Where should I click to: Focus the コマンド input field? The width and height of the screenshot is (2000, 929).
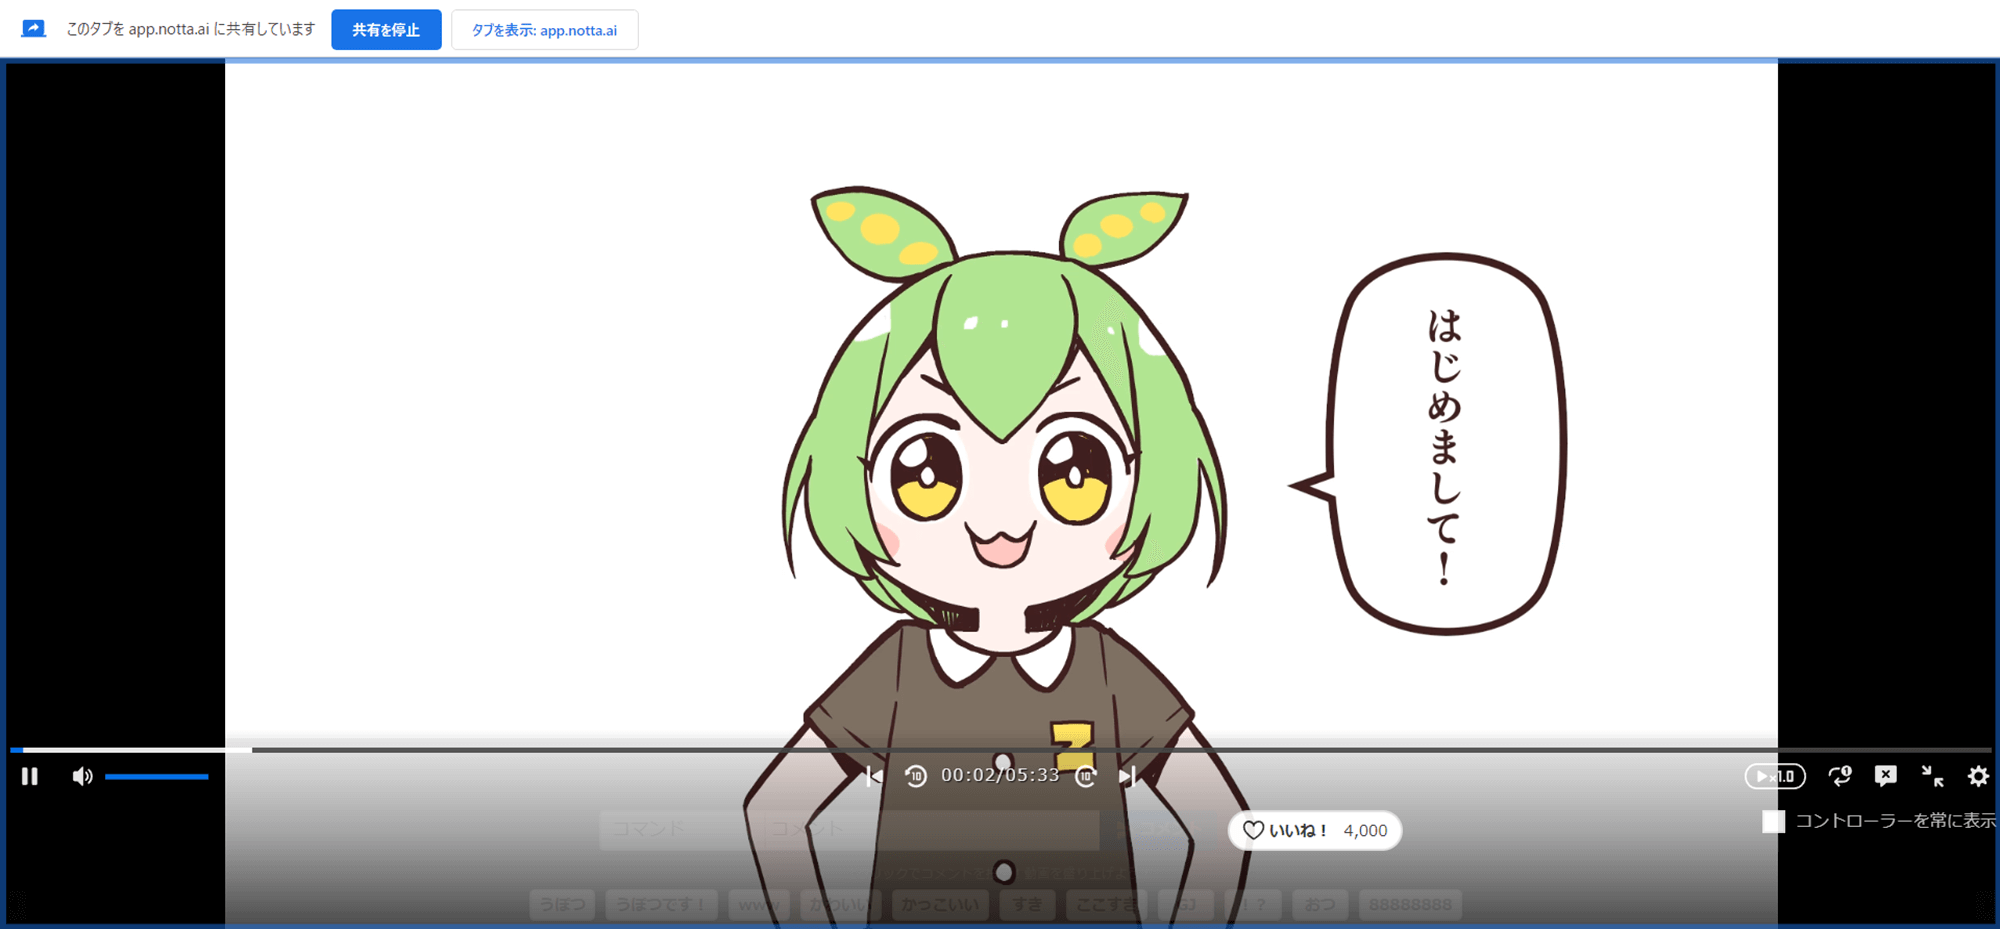(680, 829)
